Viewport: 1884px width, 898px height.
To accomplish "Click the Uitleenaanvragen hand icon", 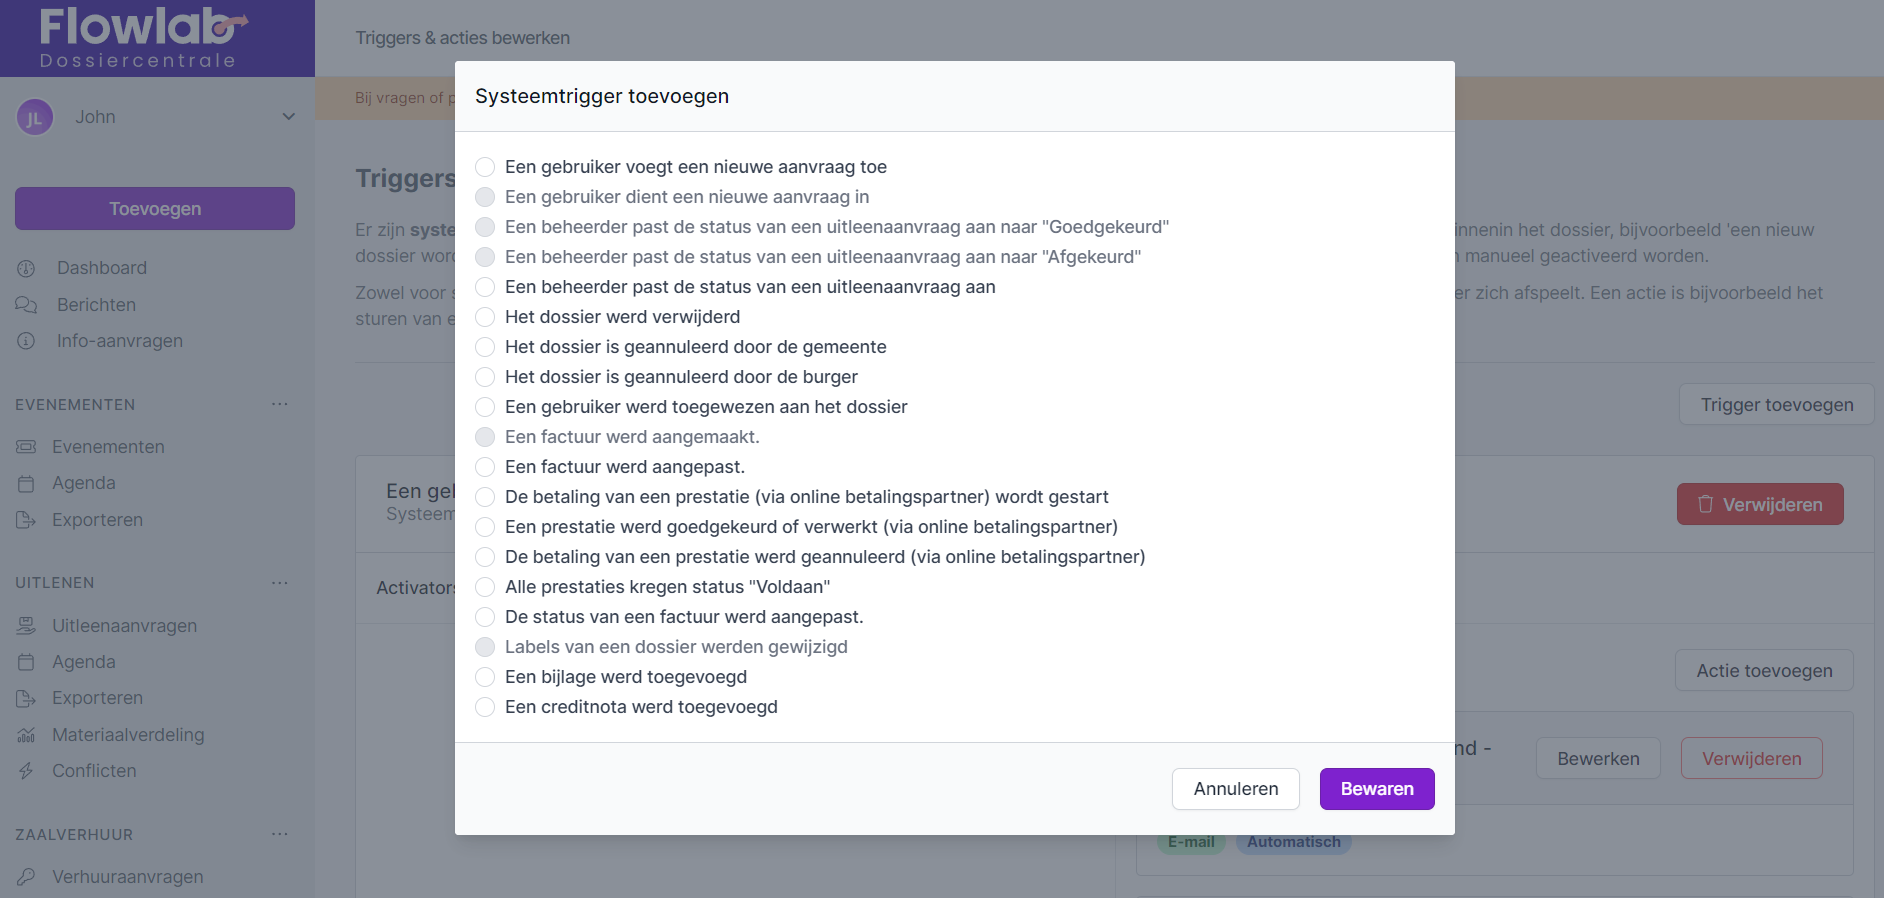I will 26,626.
